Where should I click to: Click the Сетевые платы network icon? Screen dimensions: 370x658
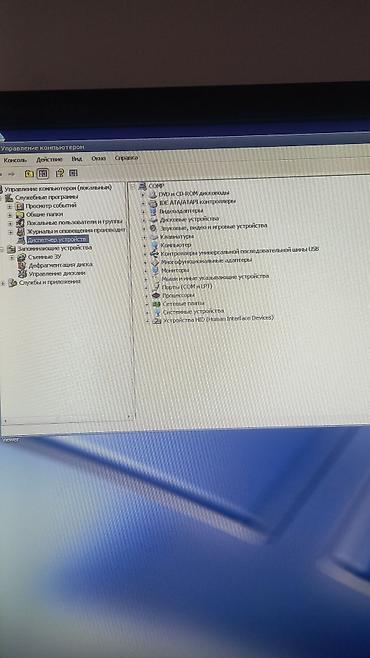156,304
